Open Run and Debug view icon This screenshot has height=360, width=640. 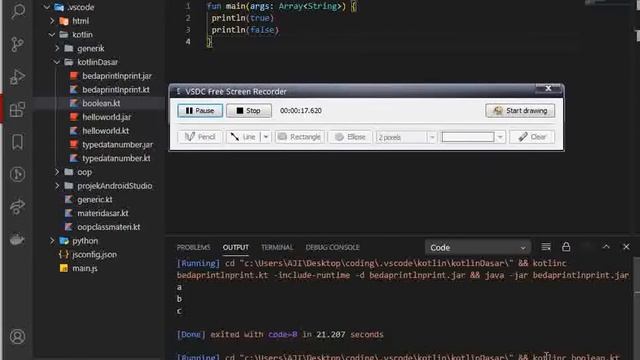[18, 77]
